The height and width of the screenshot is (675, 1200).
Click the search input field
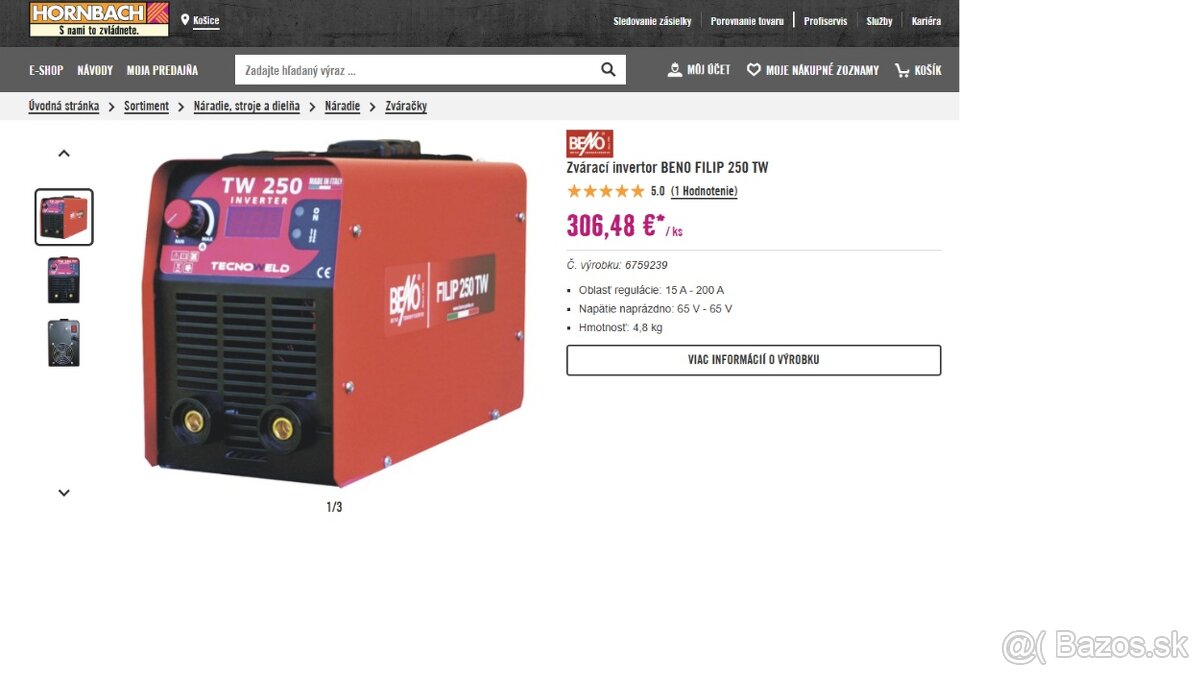[415, 70]
